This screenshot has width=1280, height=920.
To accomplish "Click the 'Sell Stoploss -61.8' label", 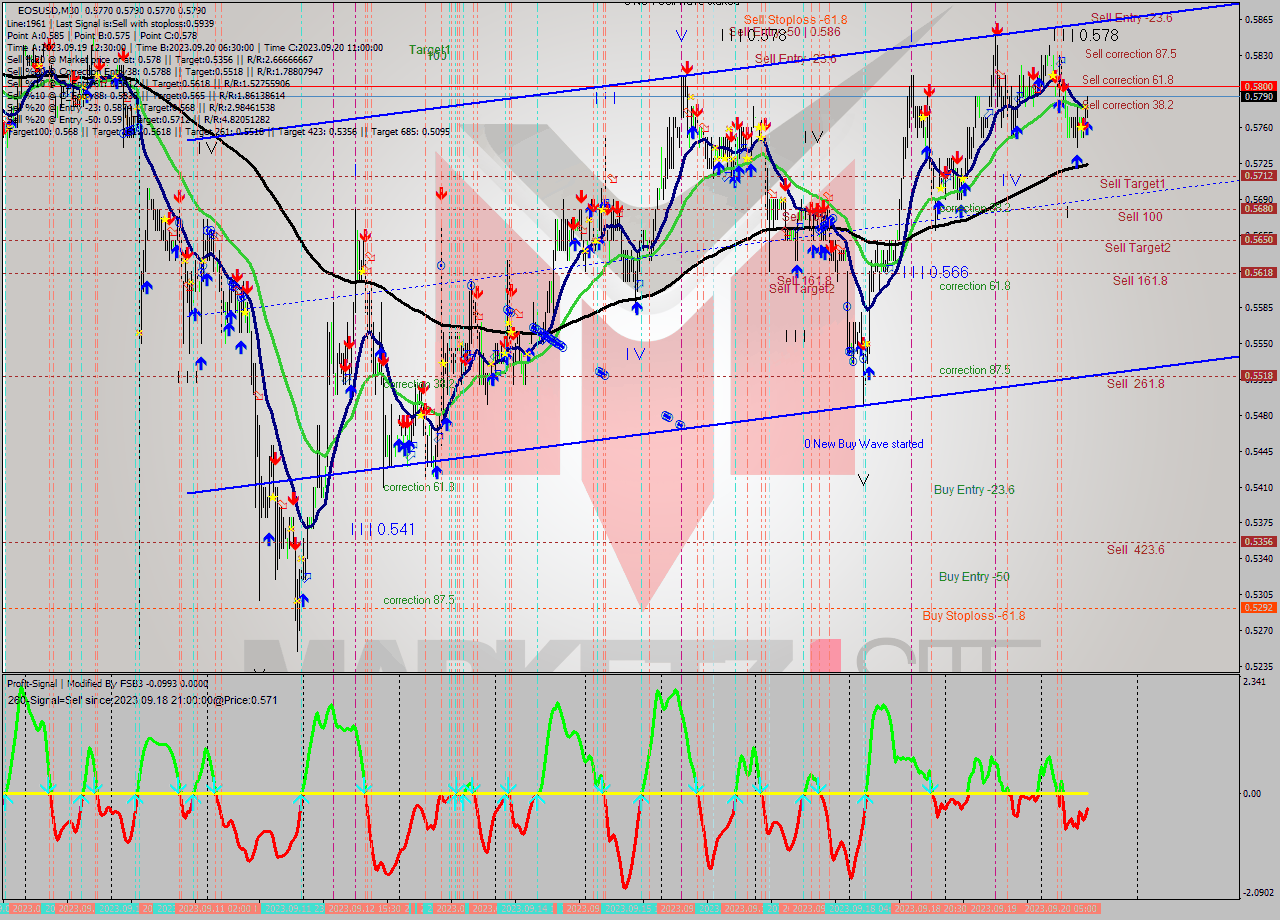I will [795, 20].
